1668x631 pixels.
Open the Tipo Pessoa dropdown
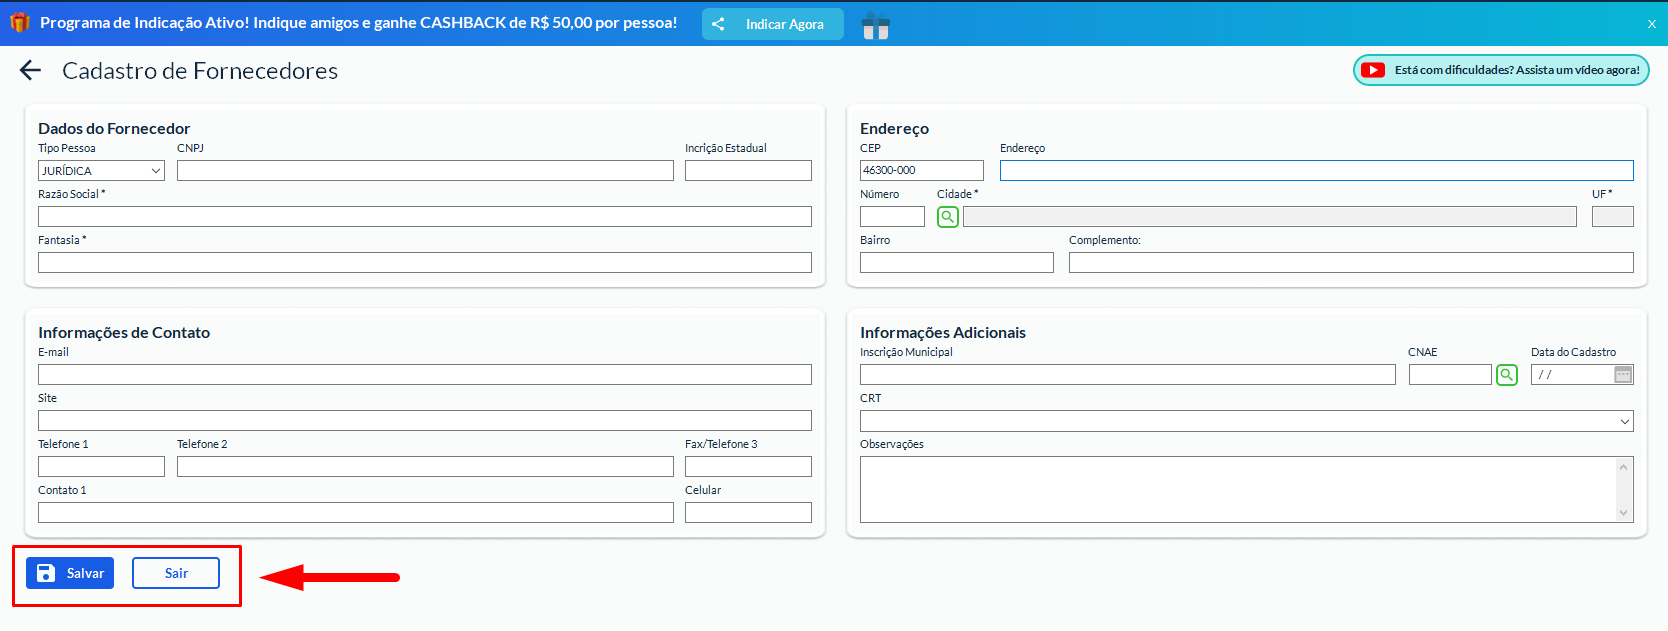(x=101, y=171)
